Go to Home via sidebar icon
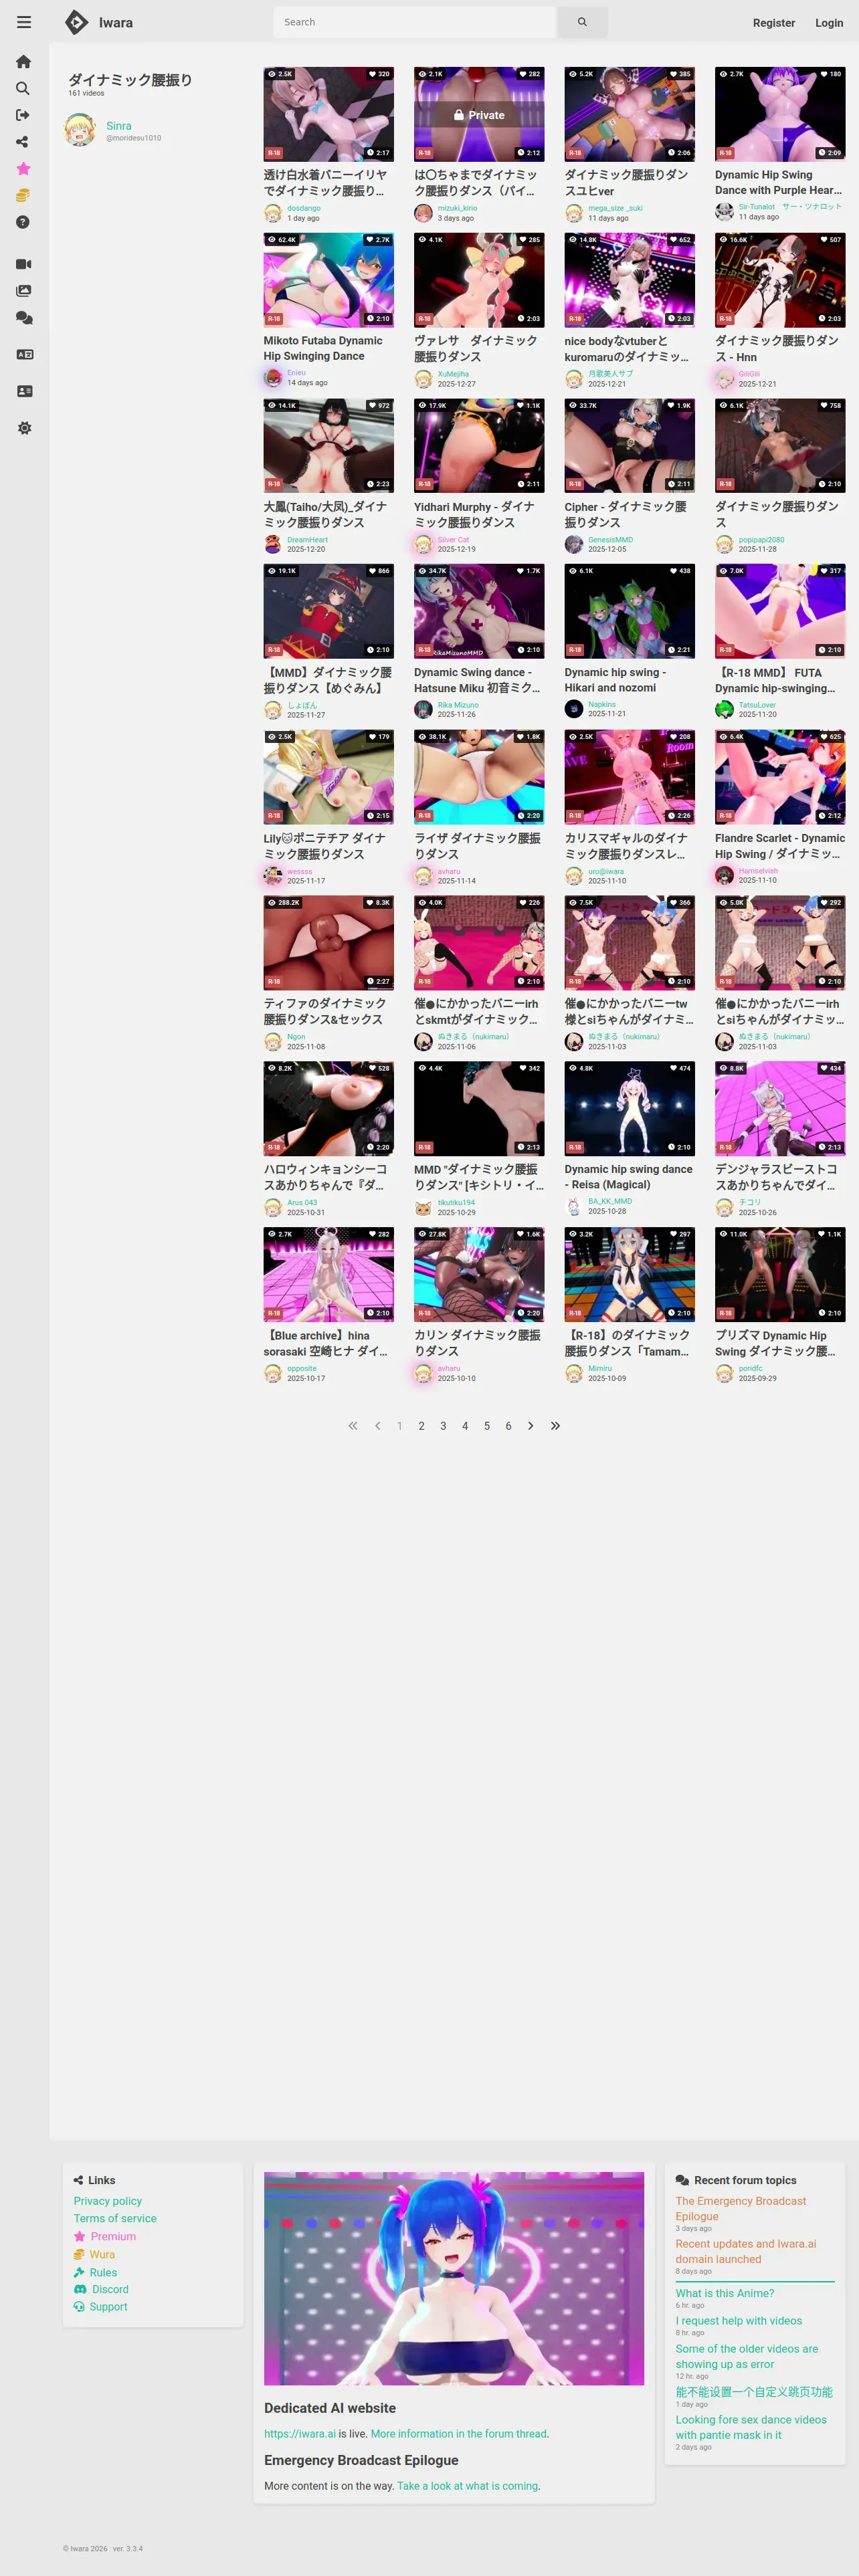This screenshot has height=2576, width=859. (24, 62)
